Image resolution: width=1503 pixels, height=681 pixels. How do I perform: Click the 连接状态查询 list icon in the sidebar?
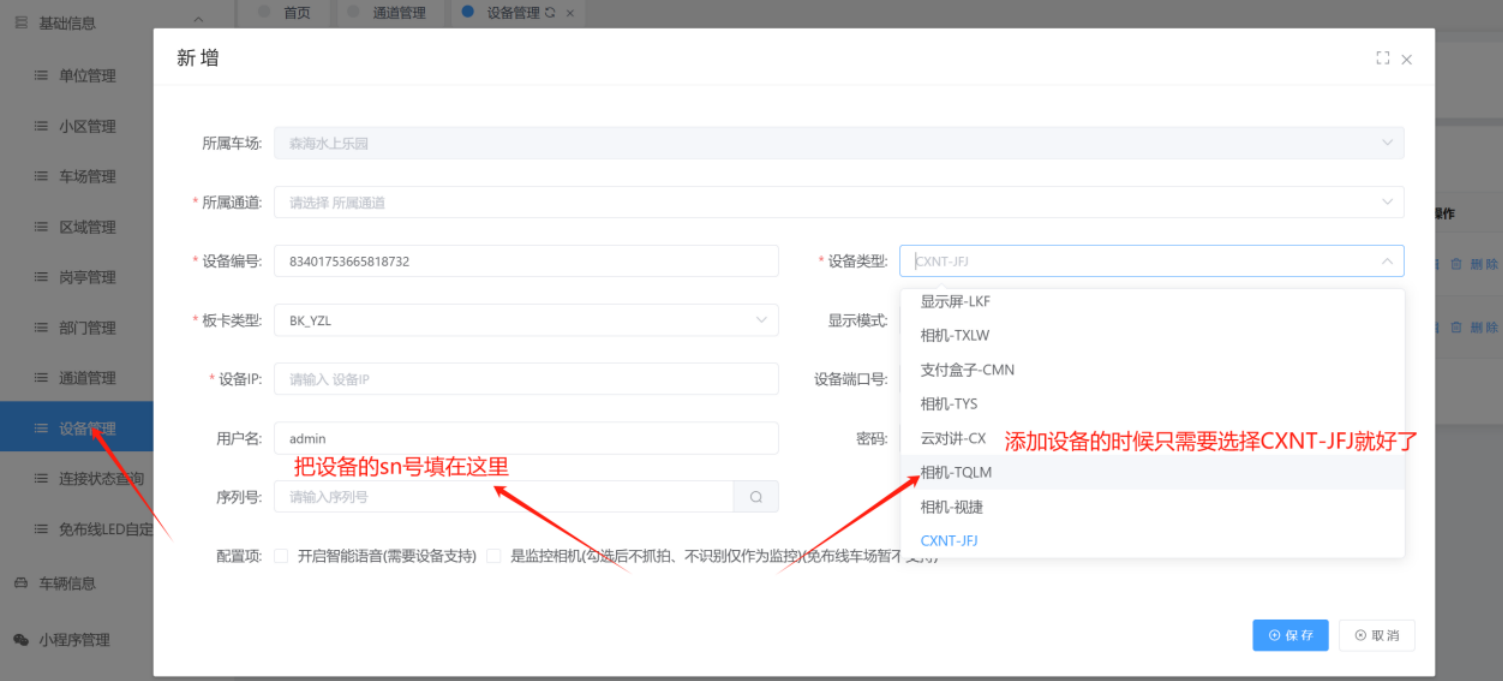tap(41, 478)
